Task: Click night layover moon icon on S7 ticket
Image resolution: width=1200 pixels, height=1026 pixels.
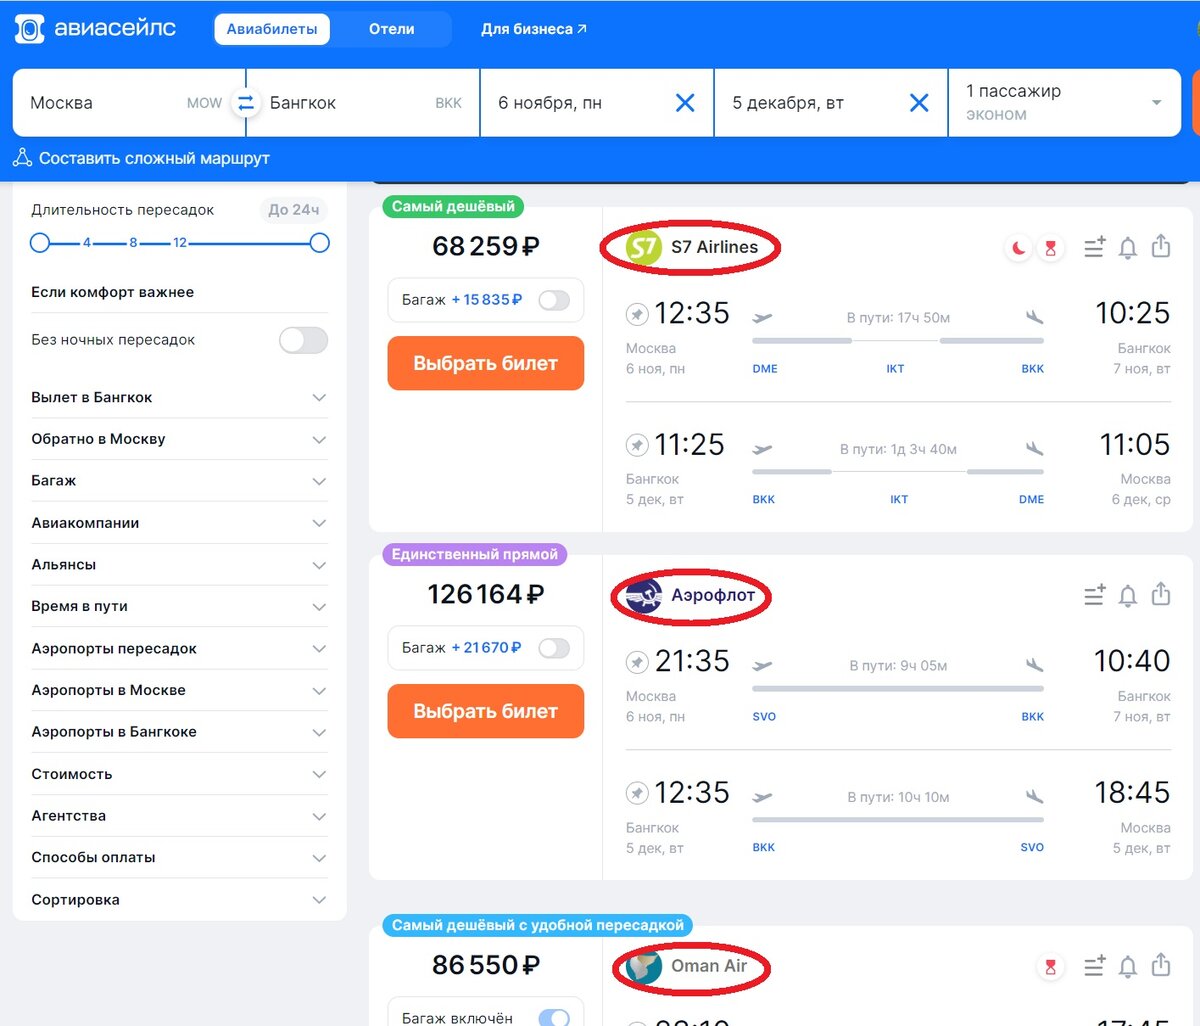Action: tap(1018, 248)
